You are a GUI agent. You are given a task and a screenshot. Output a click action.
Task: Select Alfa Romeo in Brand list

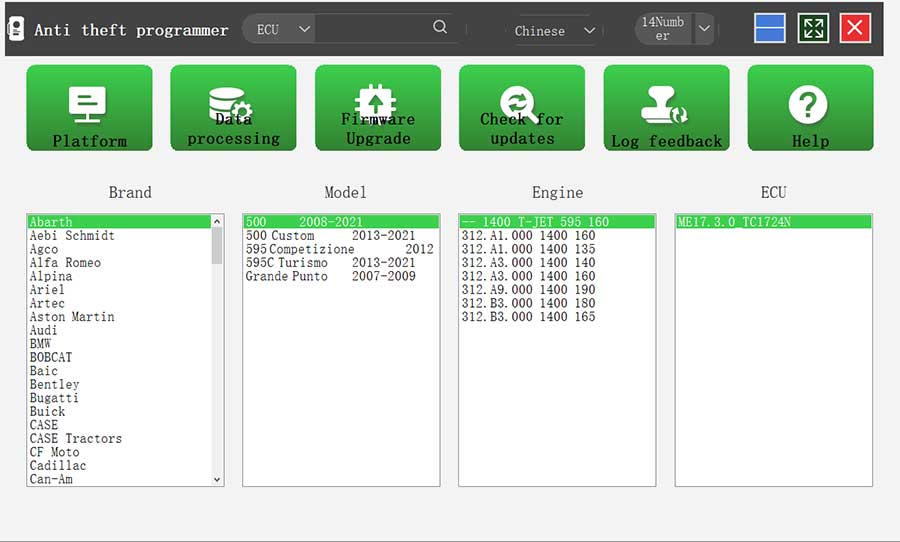(65, 263)
